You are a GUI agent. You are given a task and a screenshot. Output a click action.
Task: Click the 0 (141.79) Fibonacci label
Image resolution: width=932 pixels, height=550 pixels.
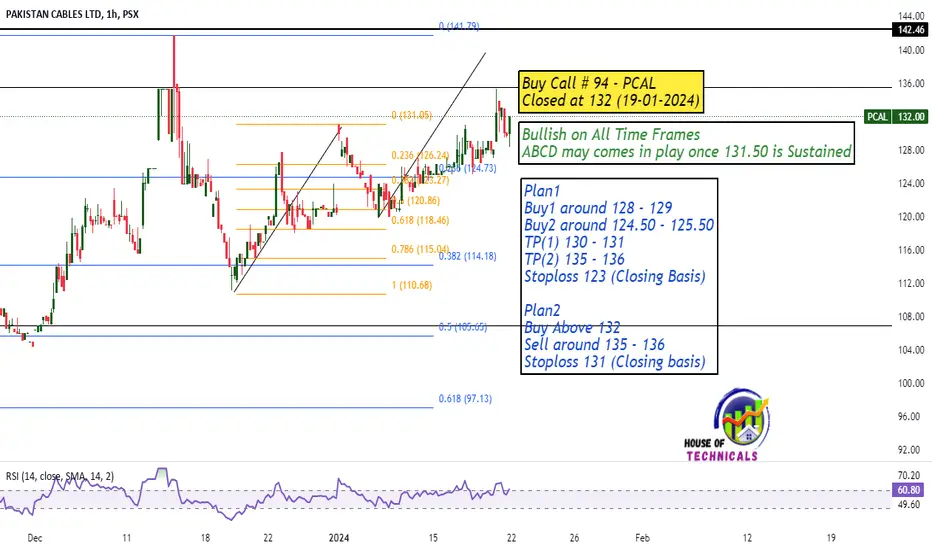tap(459, 26)
